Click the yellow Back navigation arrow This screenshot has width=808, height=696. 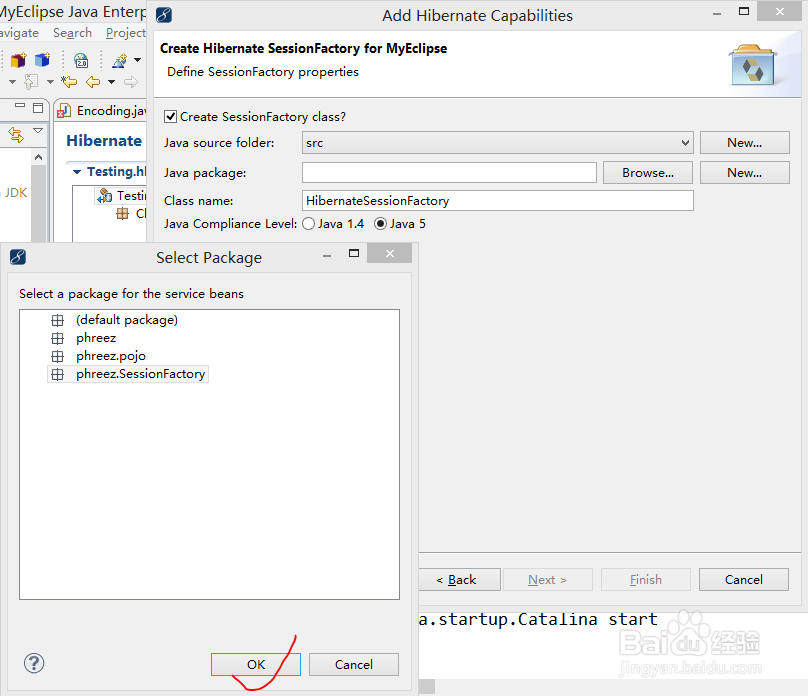(93, 81)
